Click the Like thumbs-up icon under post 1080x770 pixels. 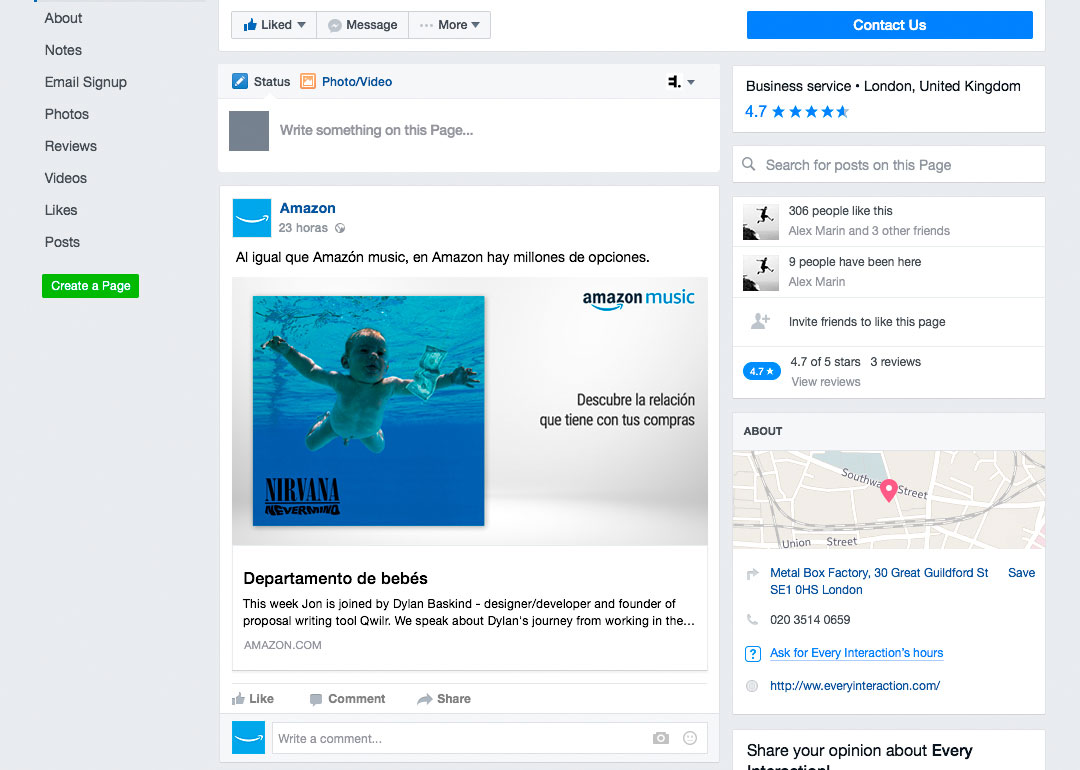(238, 699)
